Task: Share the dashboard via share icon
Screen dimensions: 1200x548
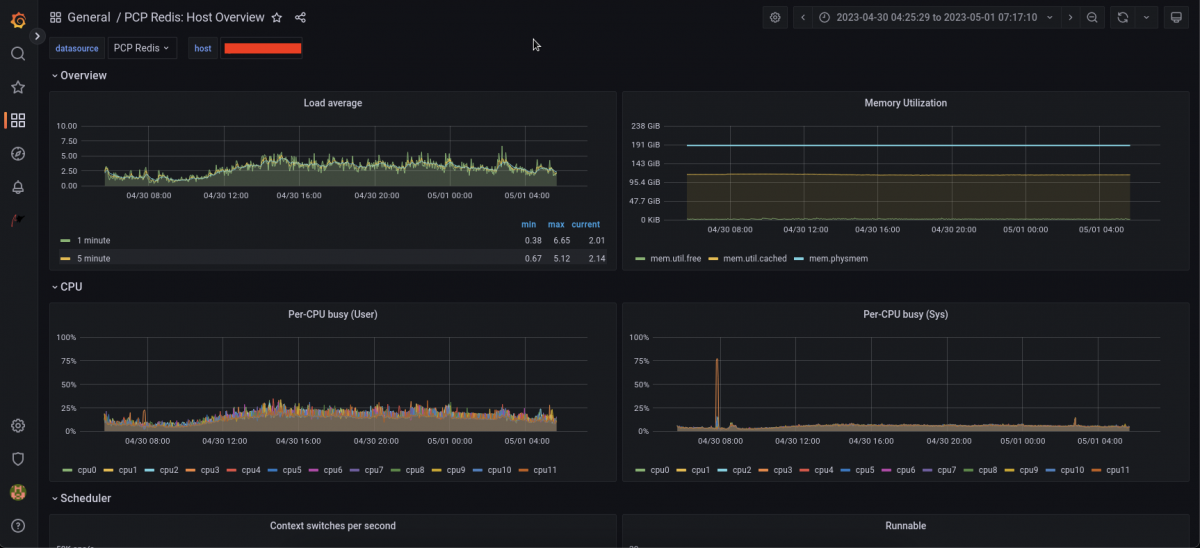Action: point(301,18)
